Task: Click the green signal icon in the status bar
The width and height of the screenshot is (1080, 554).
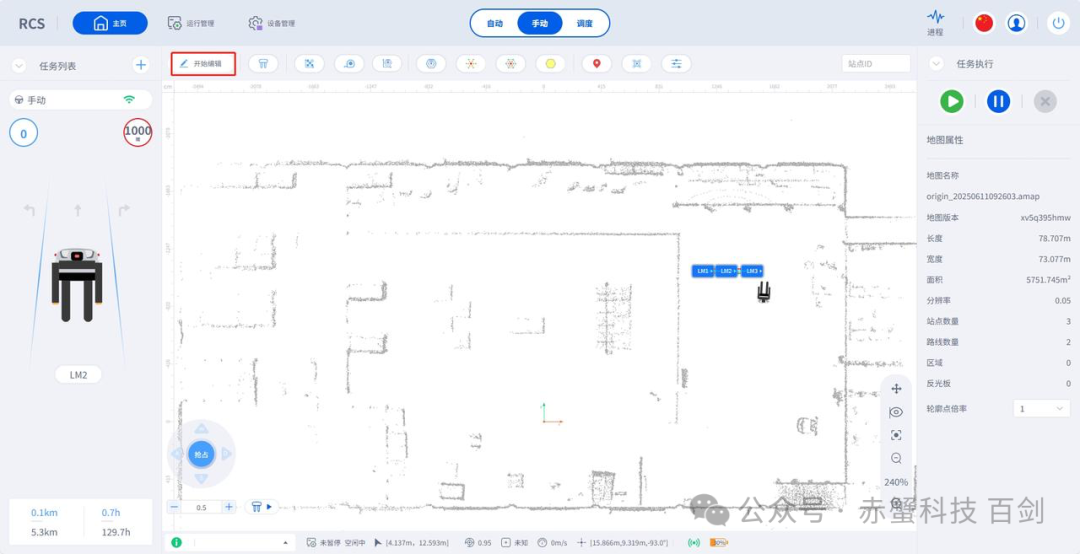Action: tap(694, 543)
